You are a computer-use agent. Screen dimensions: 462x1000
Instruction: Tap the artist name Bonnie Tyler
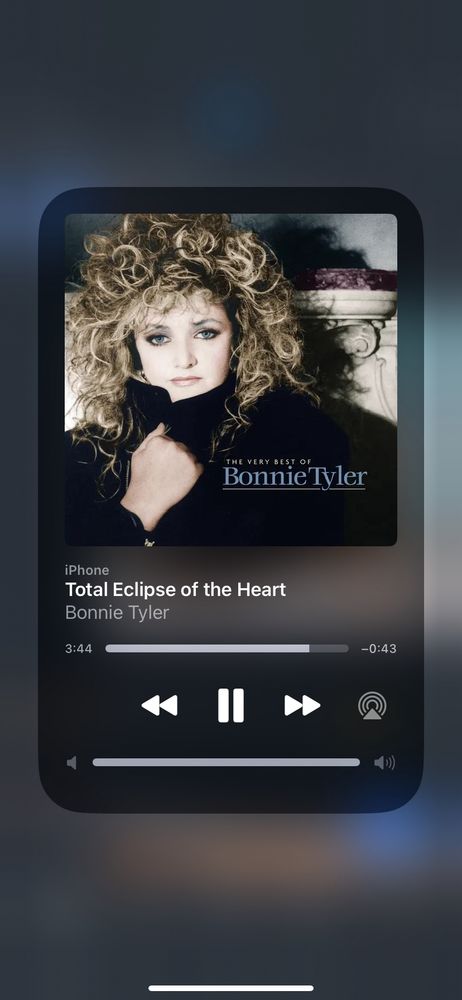pos(117,613)
